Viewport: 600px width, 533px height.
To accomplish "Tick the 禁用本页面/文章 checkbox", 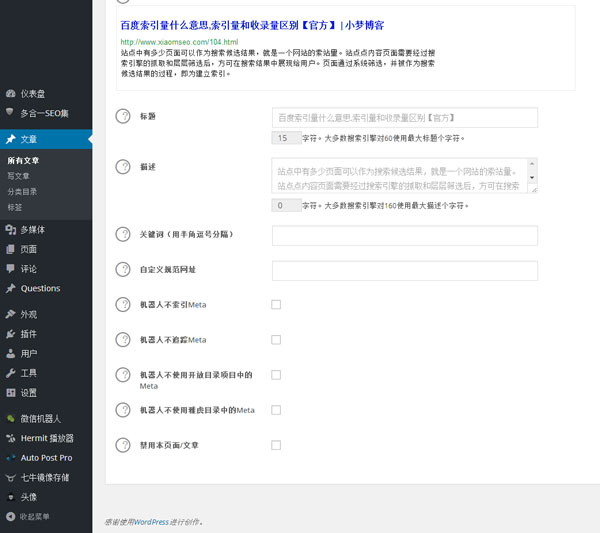I will (276, 445).
